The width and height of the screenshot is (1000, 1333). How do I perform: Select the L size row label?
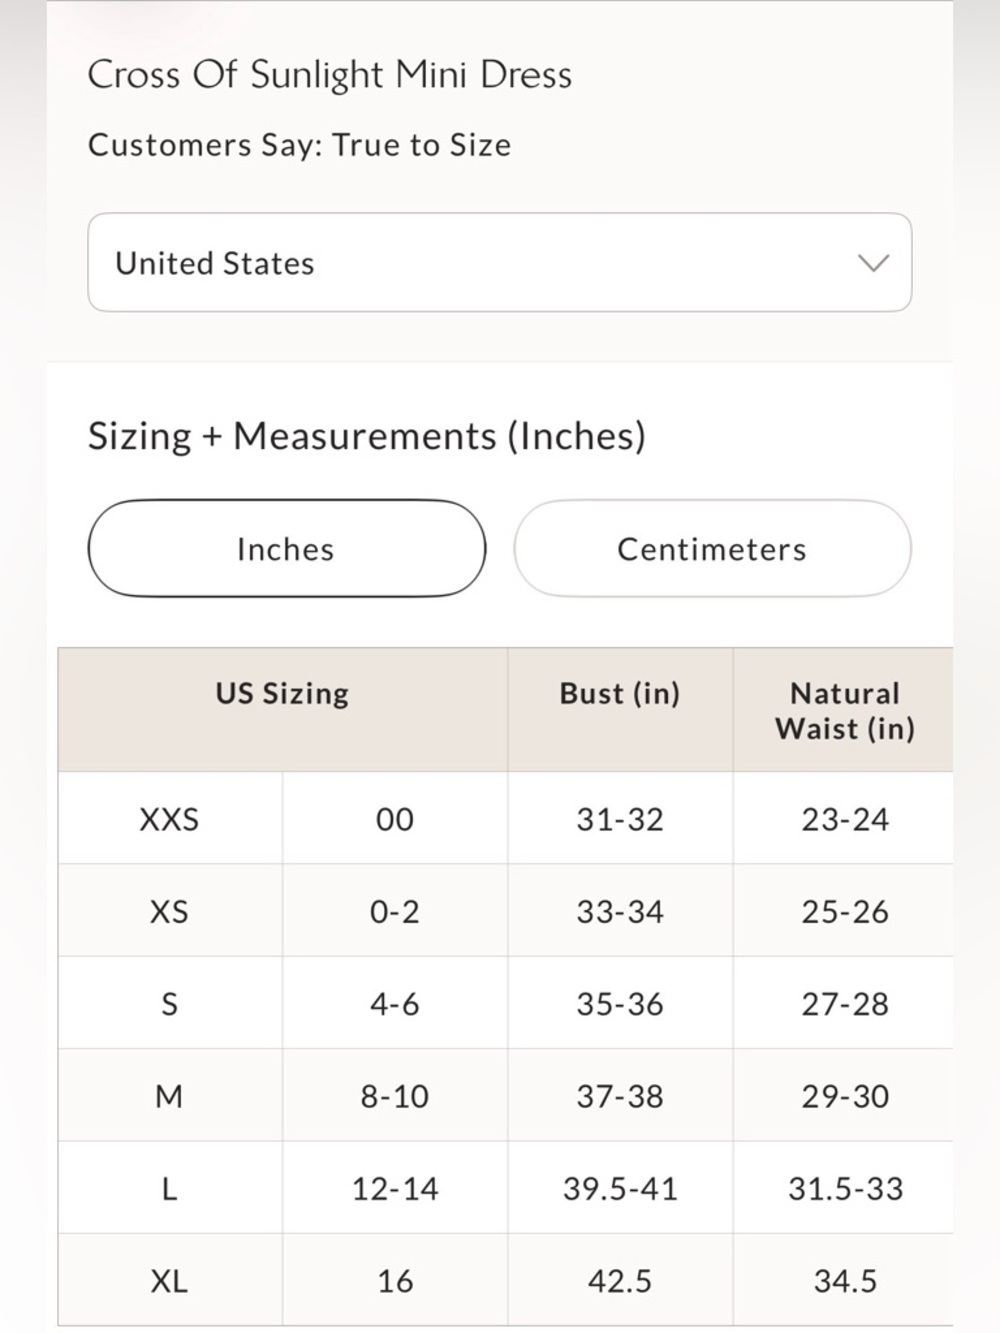[170, 1188]
